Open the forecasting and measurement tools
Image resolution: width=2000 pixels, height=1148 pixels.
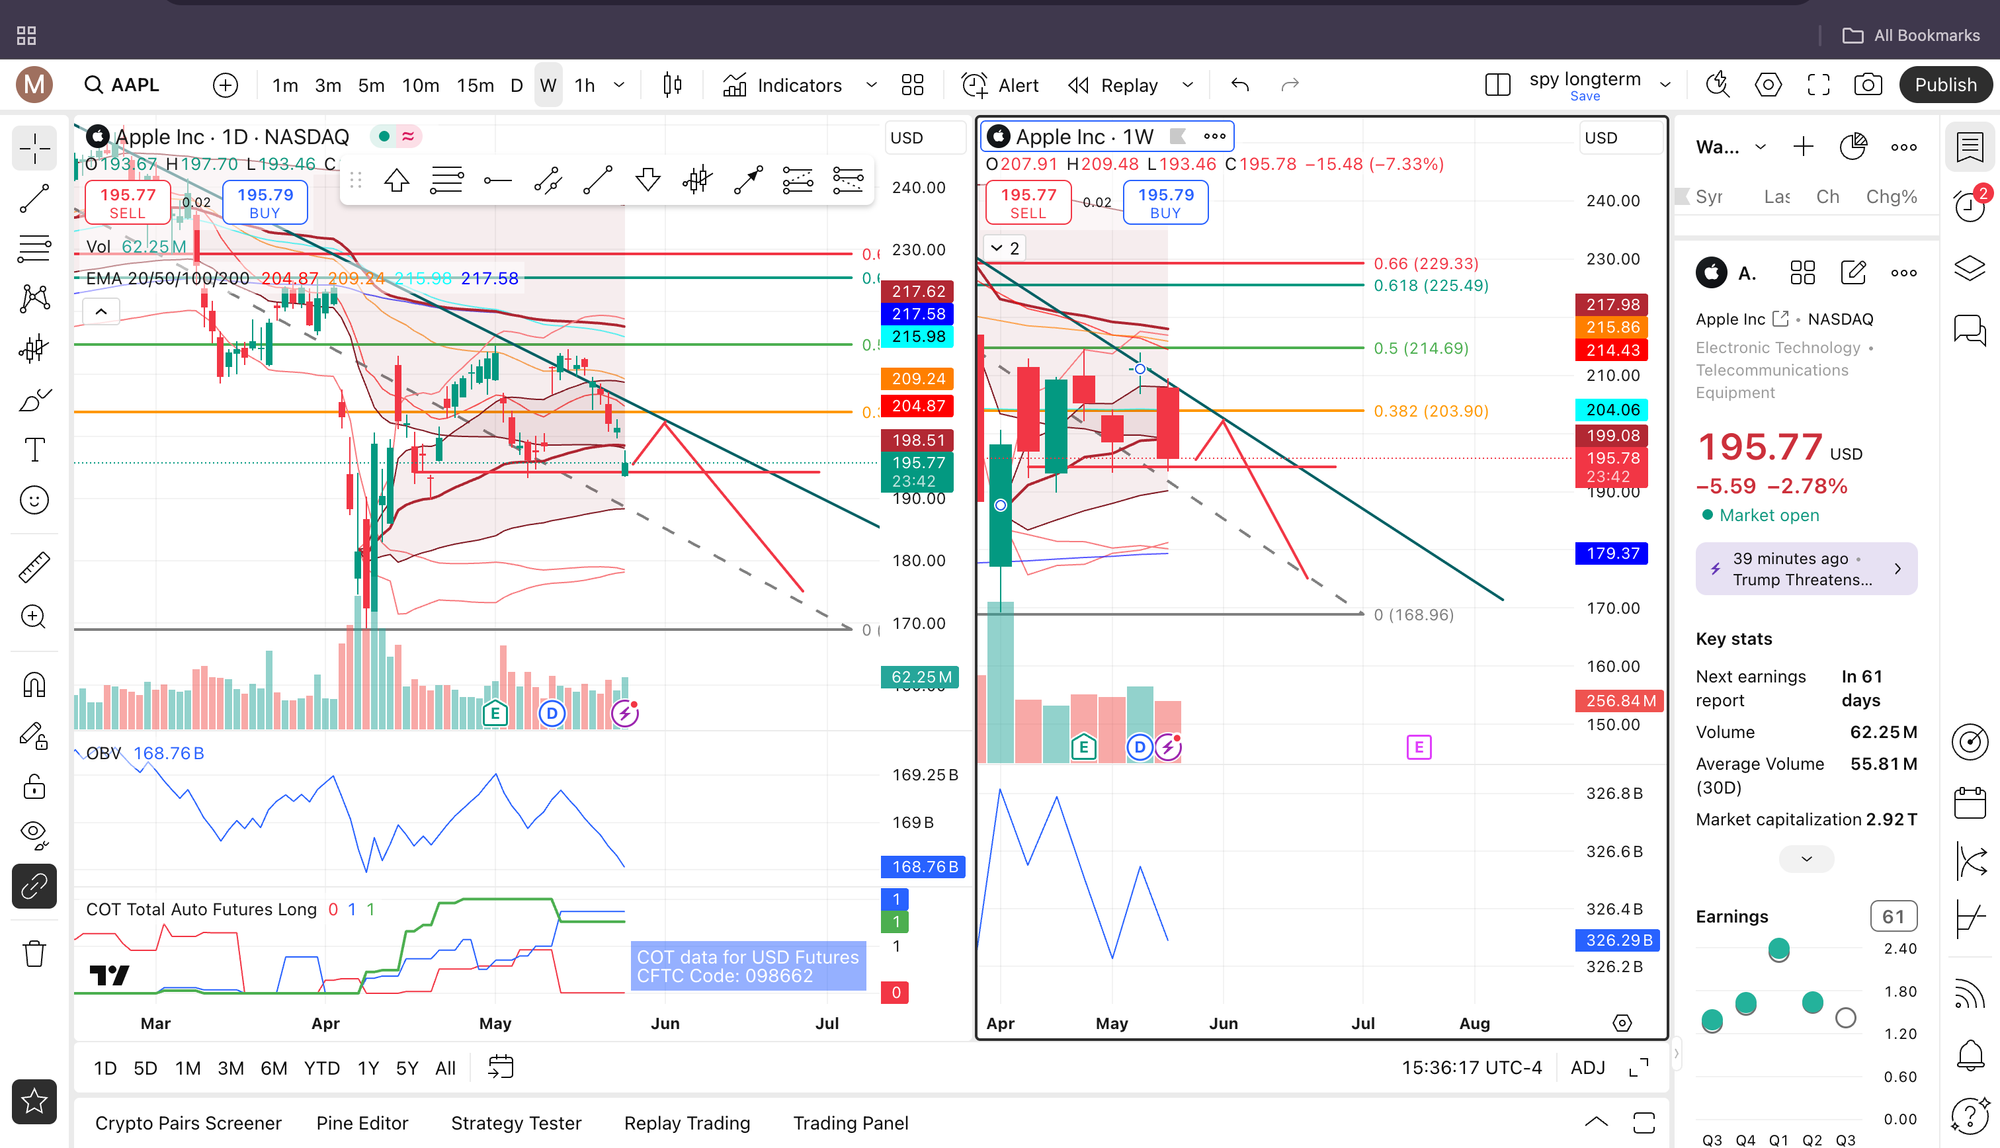34,349
